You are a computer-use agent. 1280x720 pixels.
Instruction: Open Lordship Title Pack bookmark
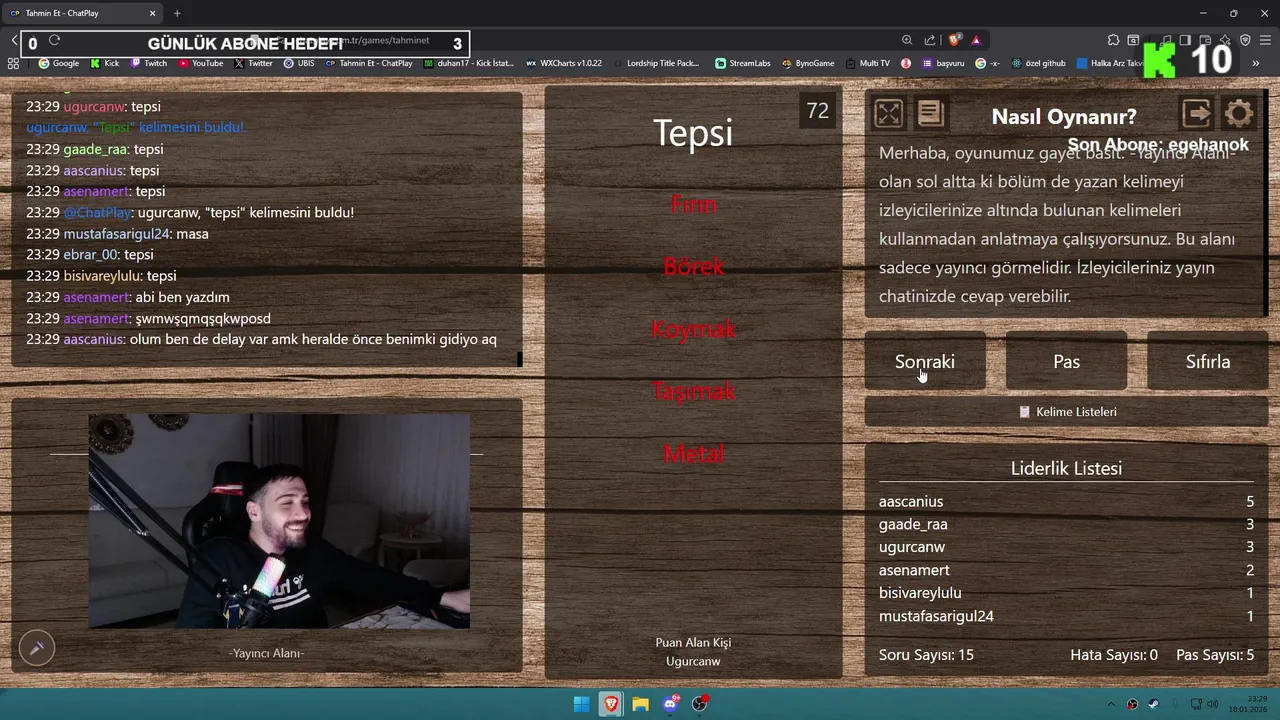[x=656, y=63]
